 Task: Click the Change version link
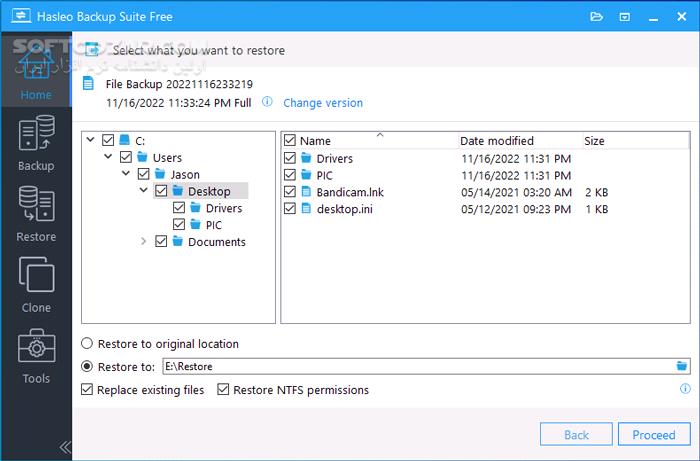323,103
